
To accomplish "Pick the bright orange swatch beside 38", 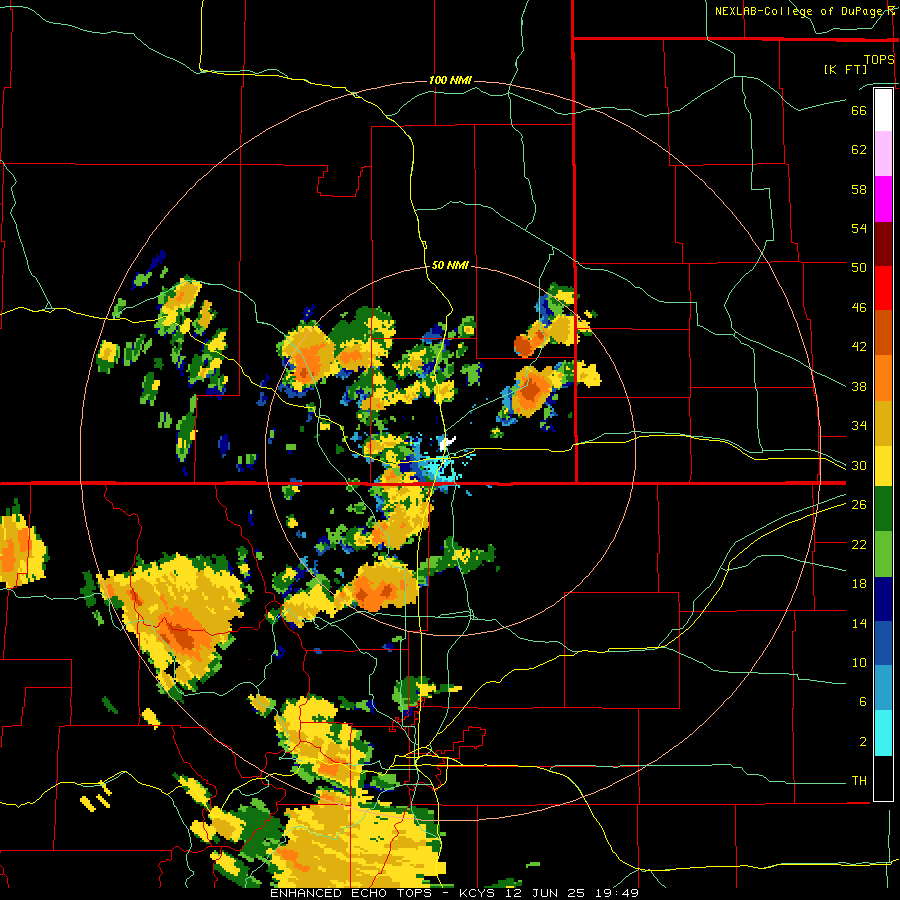I will coord(883,378).
